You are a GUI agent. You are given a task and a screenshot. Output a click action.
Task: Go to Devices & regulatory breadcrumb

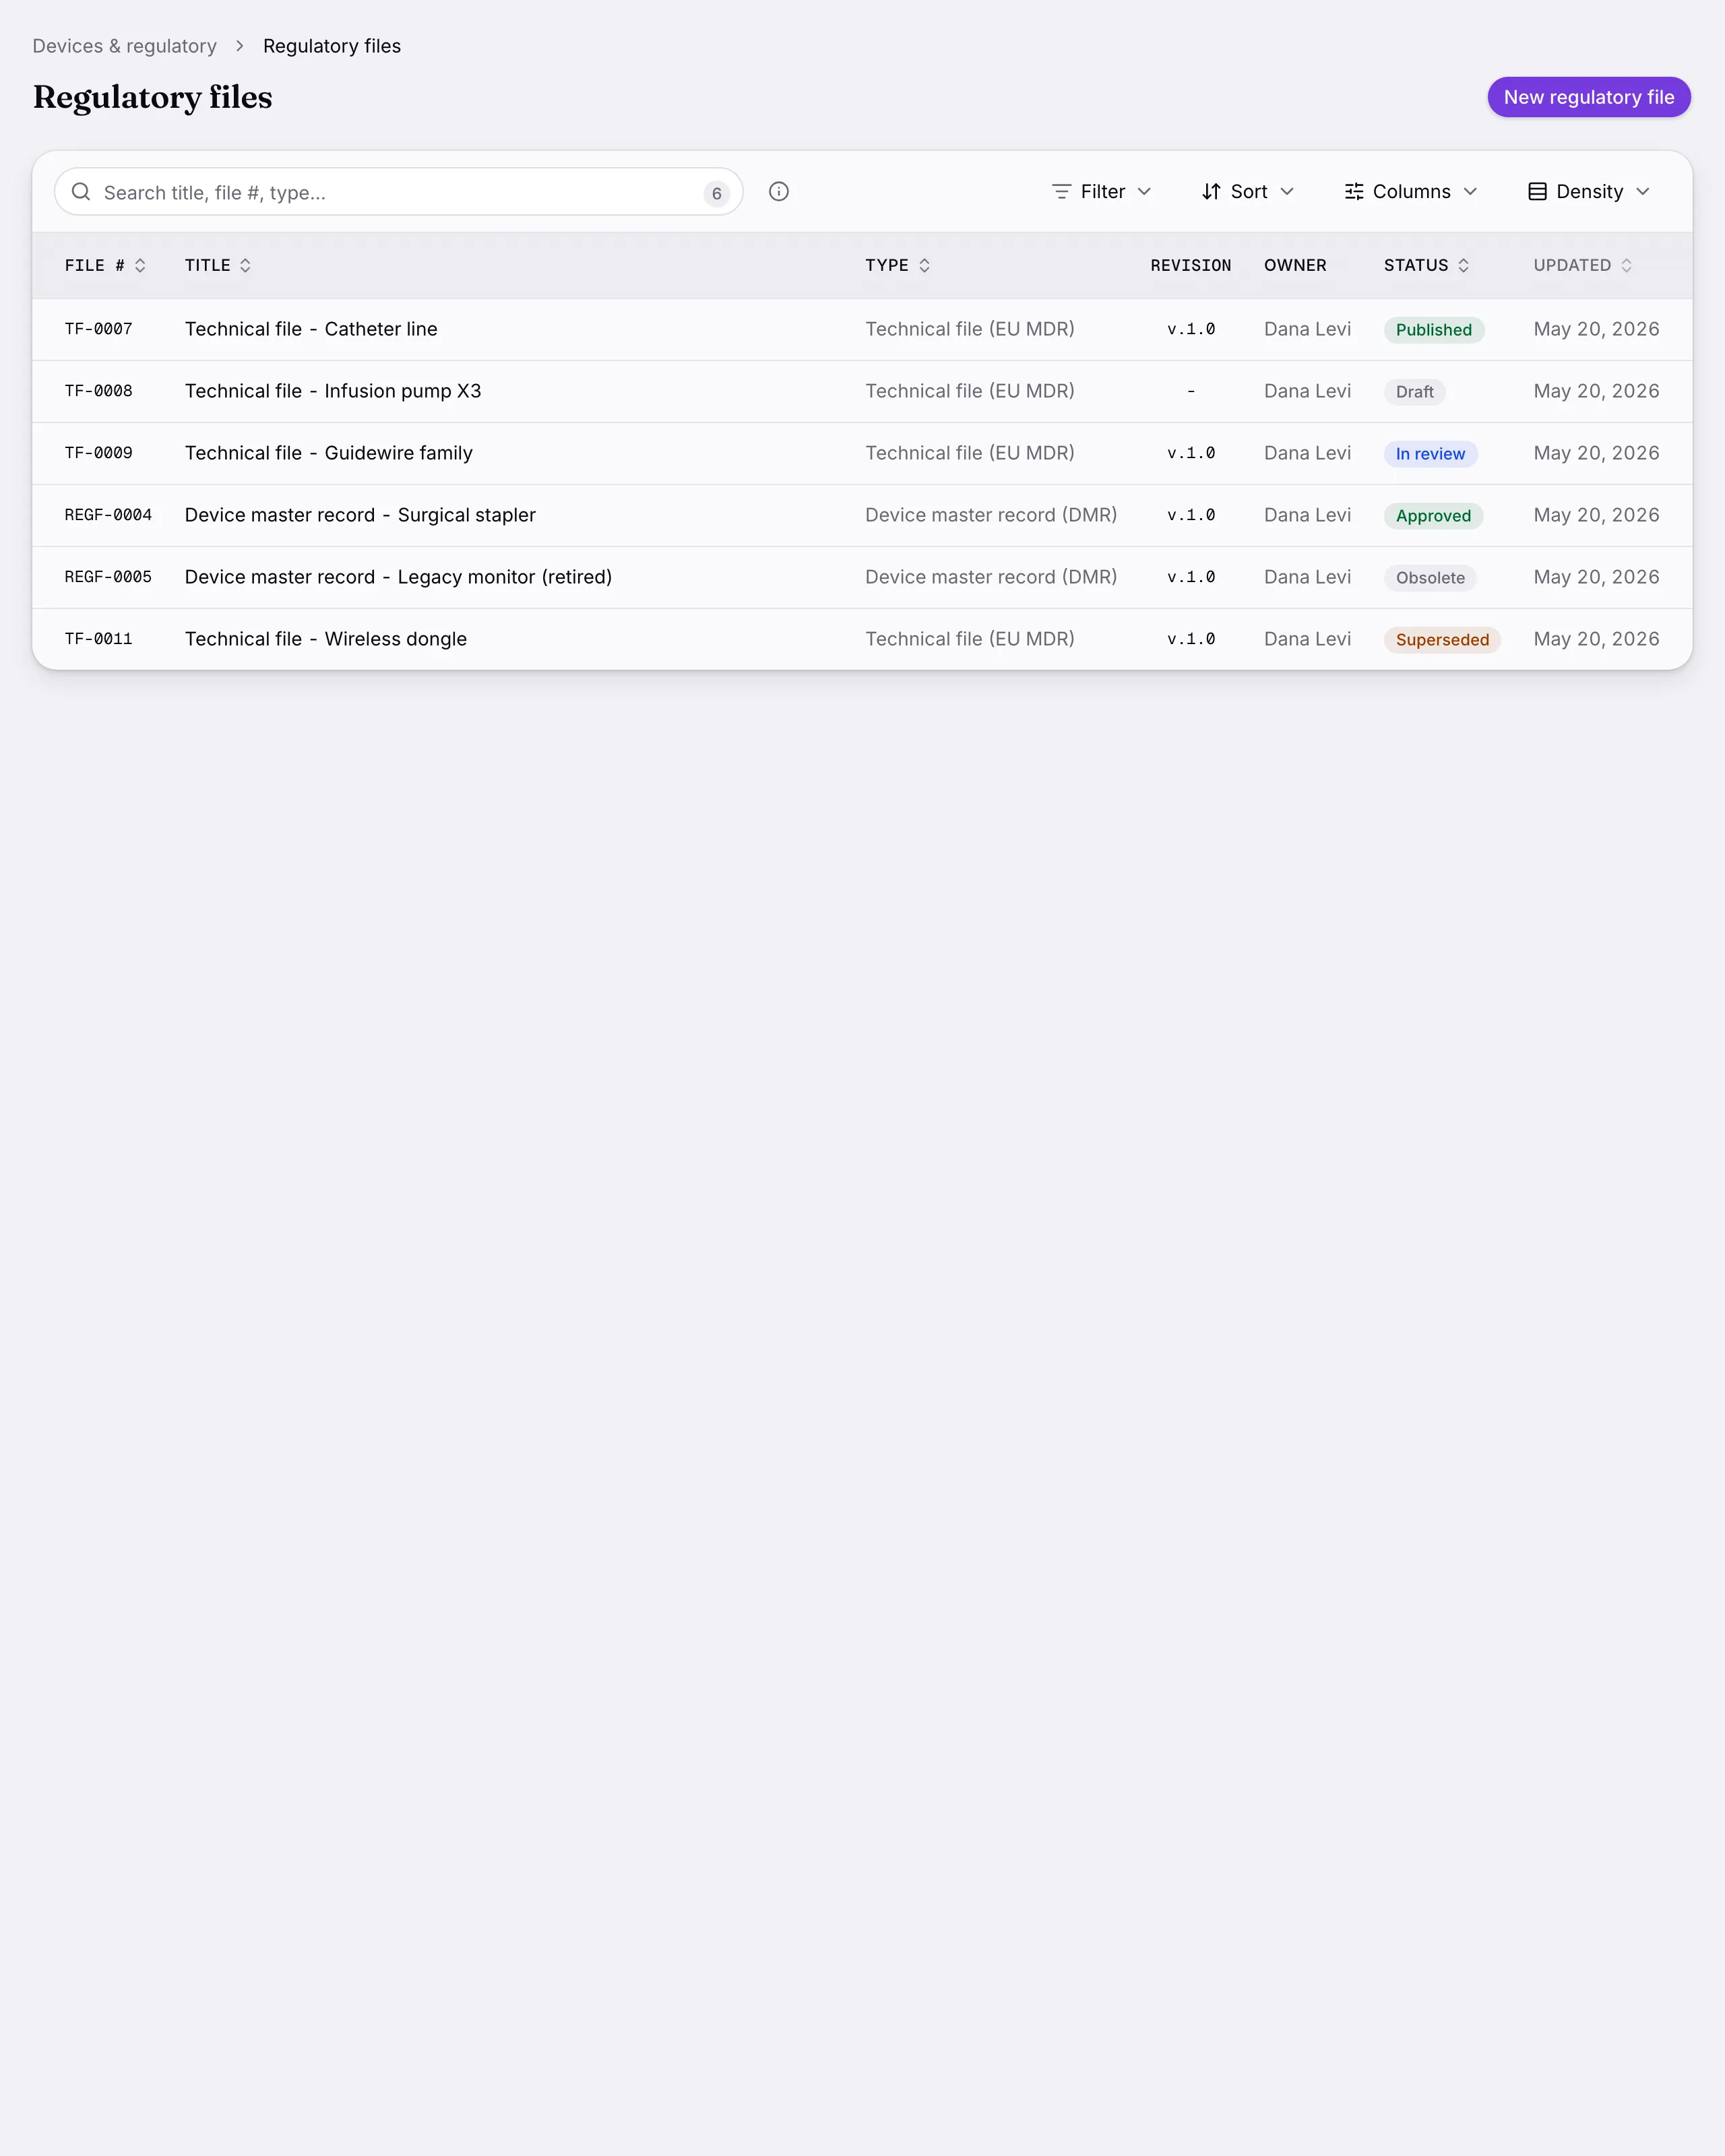pos(124,46)
